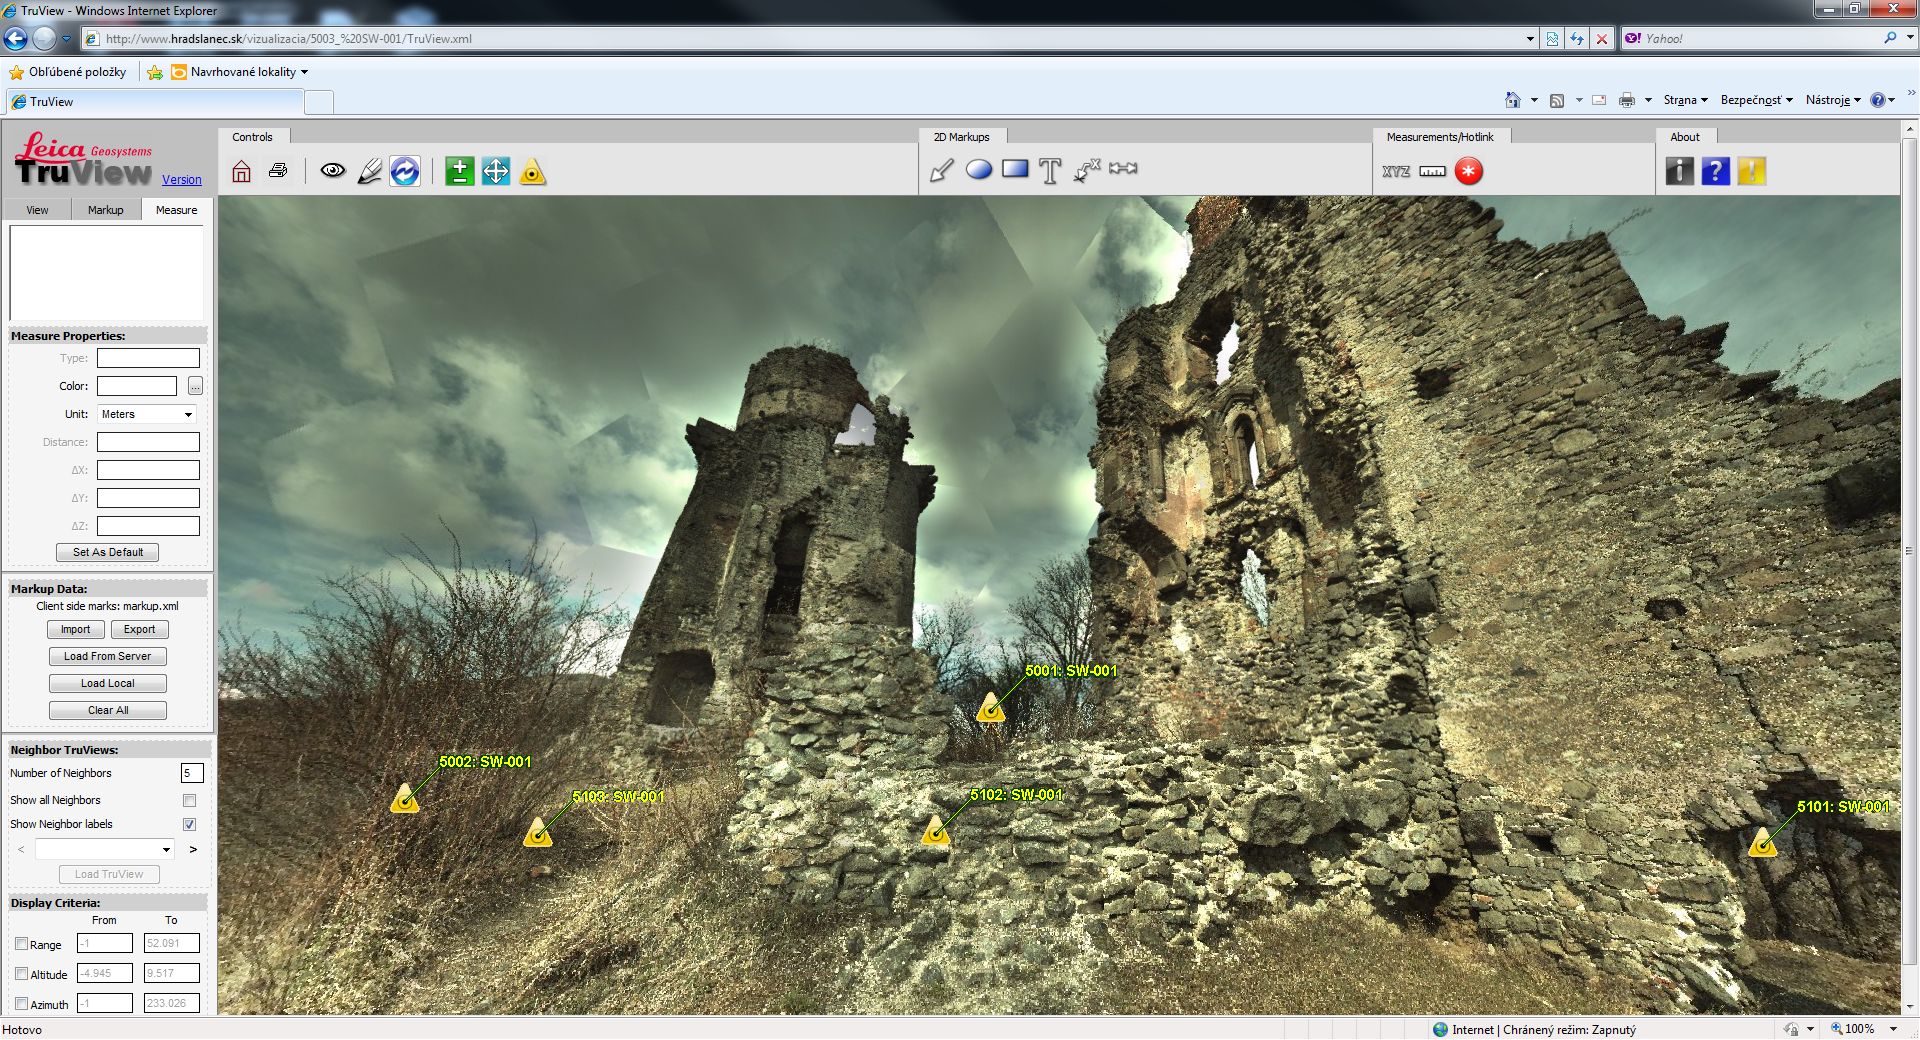Toggle the eye visibility icon in Controls
Screen dimensions: 1920x1040
(333, 171)
